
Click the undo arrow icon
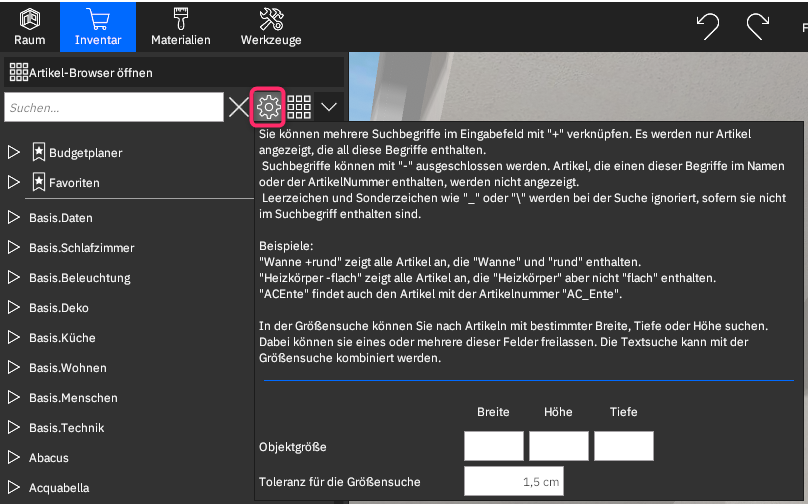click(x=708, y=26)
